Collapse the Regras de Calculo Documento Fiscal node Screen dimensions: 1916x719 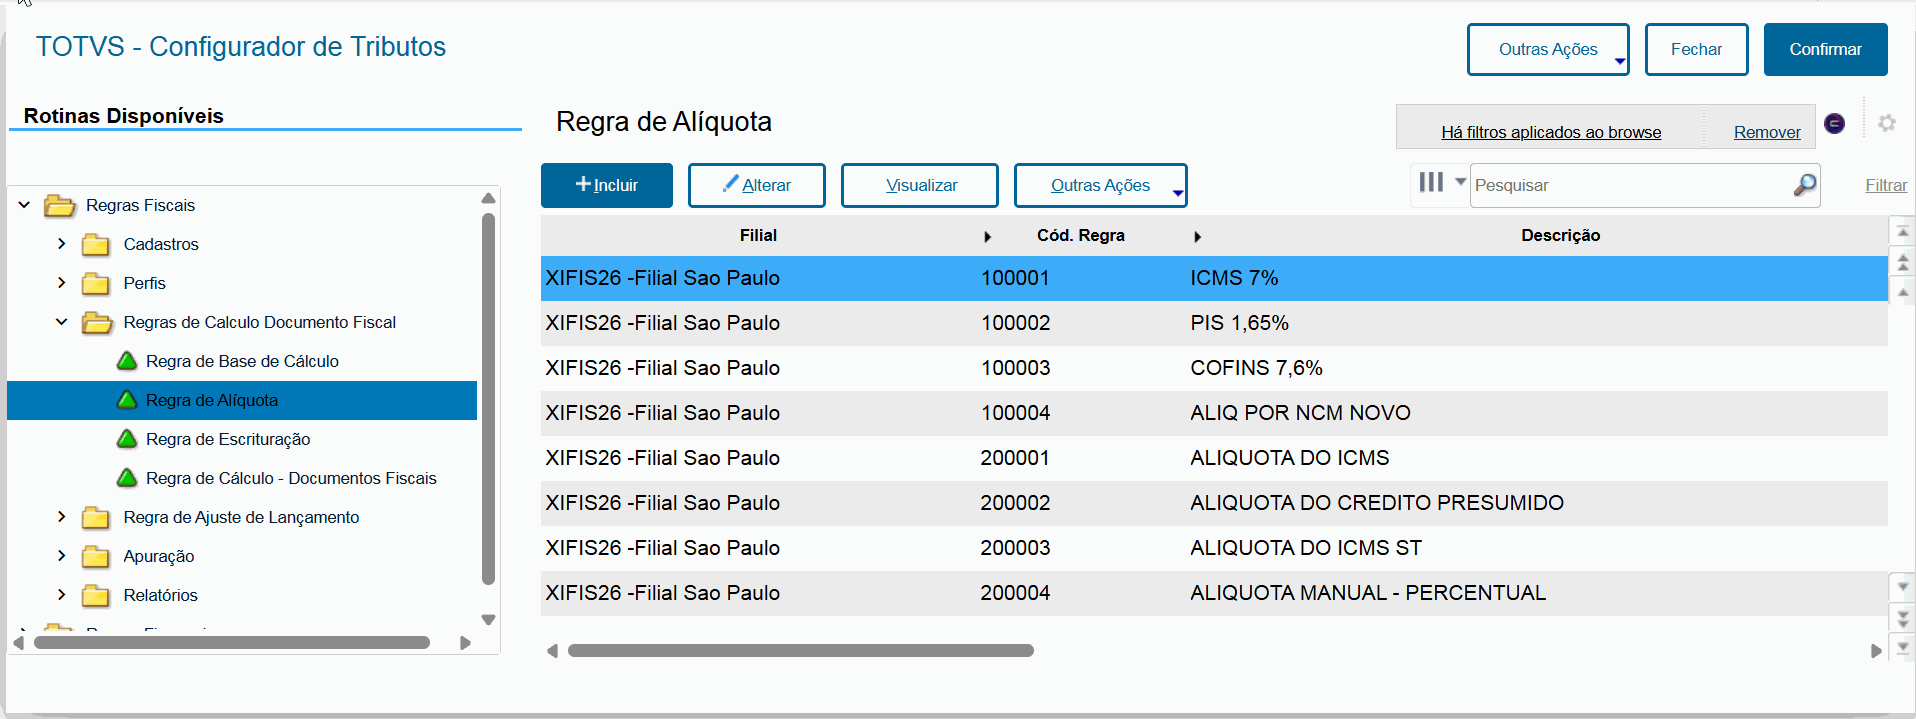[62, 322]
